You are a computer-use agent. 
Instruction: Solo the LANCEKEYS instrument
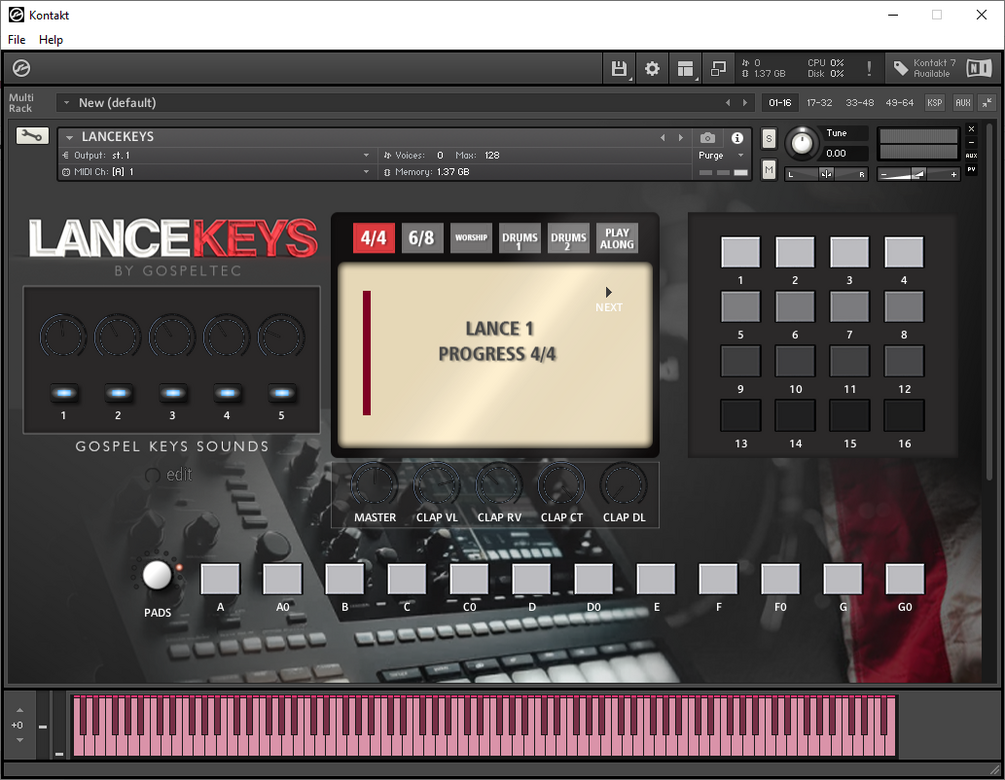tap(769, 138)
